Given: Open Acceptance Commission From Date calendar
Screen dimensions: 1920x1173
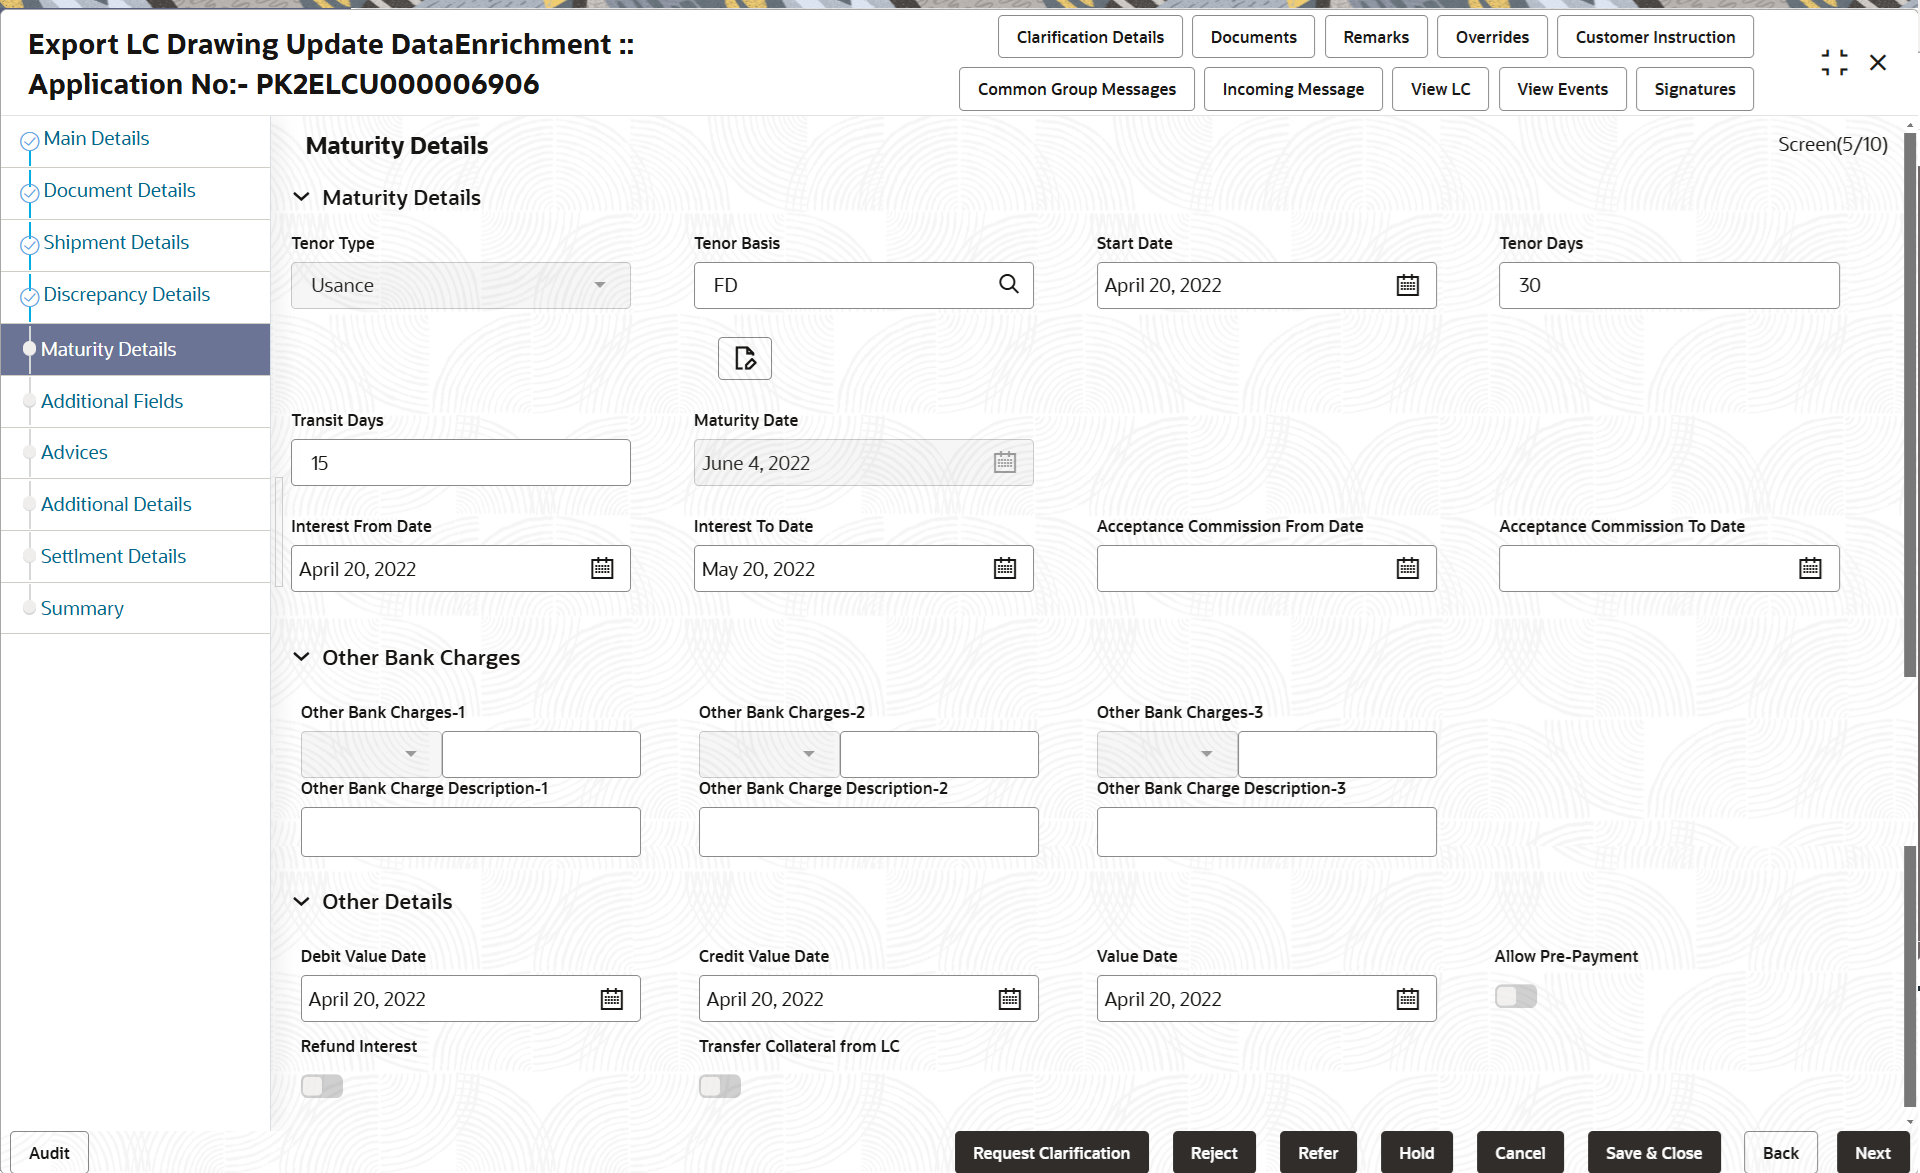Looking at the screenshot, I should (1407, 569).
